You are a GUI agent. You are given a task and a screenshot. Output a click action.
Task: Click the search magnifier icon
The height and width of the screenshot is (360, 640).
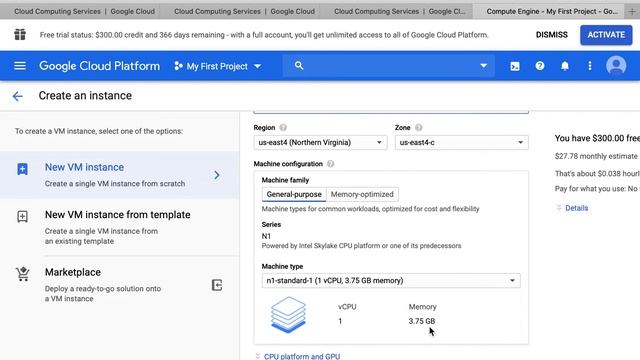(299, 65)
